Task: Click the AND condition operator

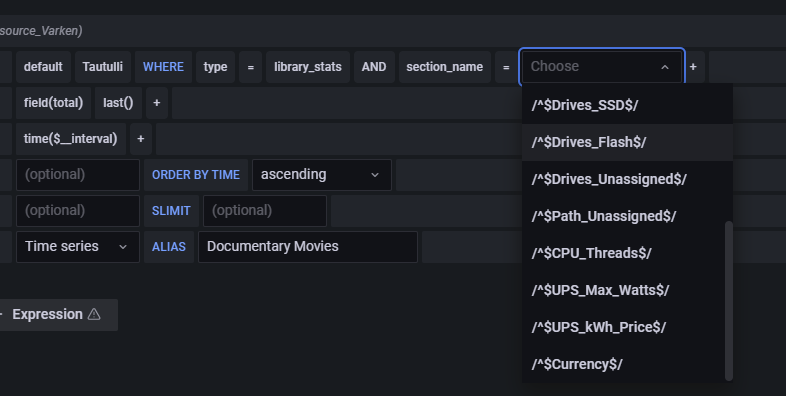Action: [374, 67]
